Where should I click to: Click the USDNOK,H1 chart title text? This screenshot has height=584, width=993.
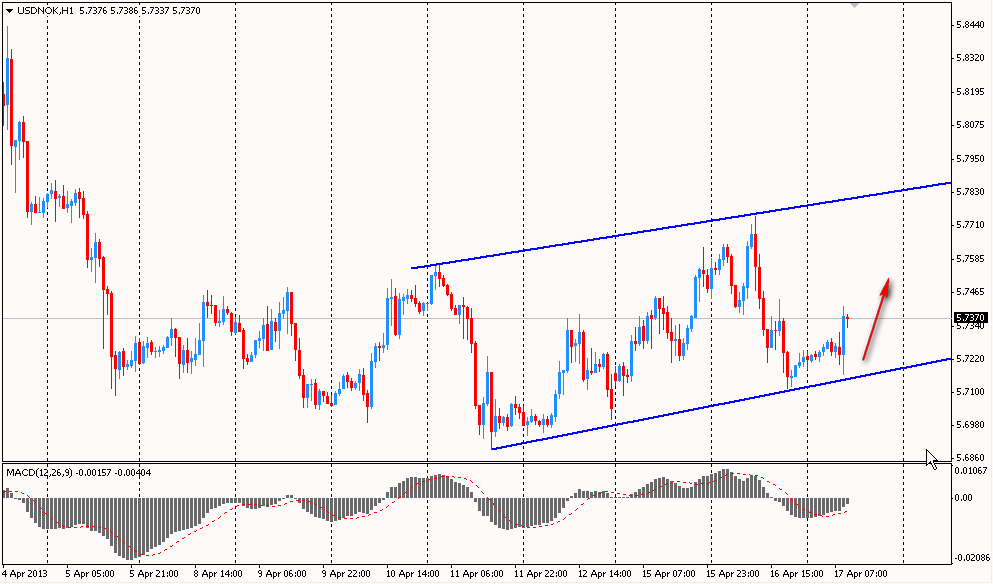click(x=45, y=11)
